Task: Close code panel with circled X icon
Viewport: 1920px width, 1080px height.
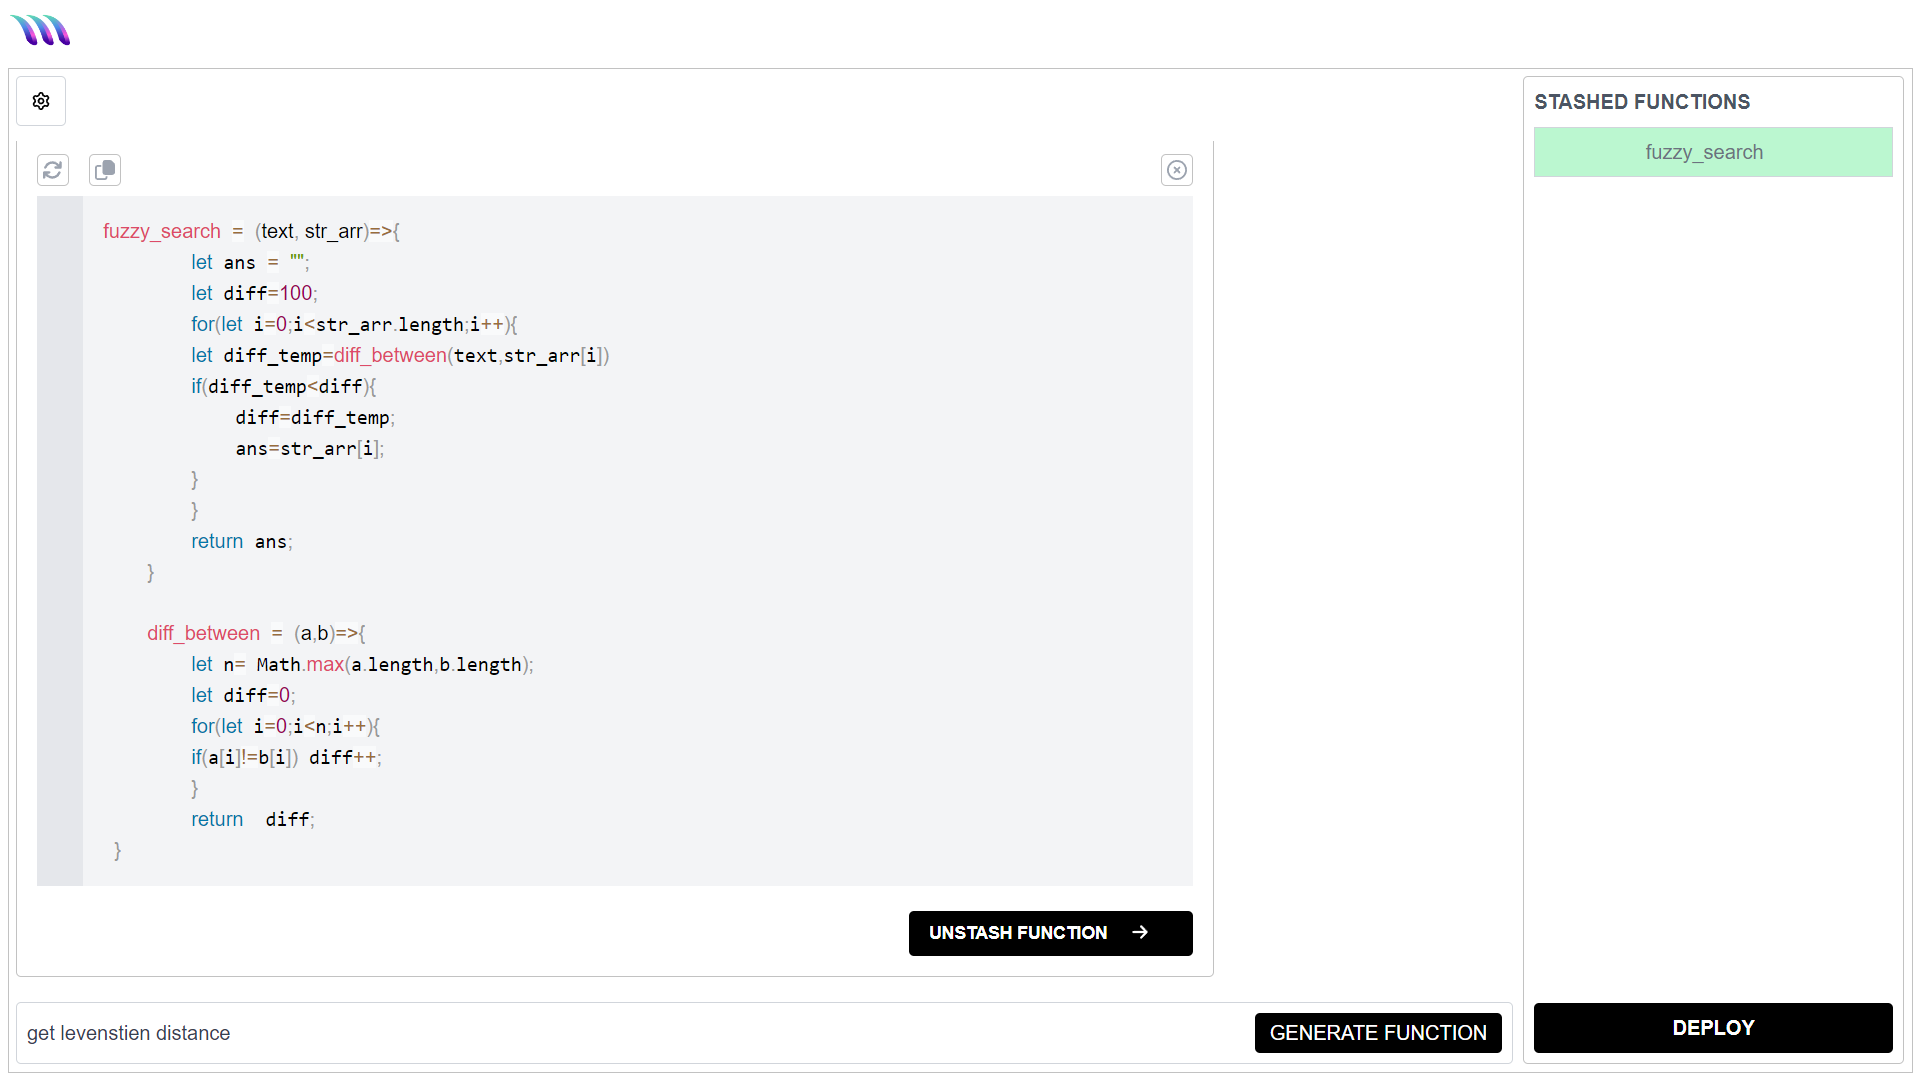Action: tap(1177, 170)
